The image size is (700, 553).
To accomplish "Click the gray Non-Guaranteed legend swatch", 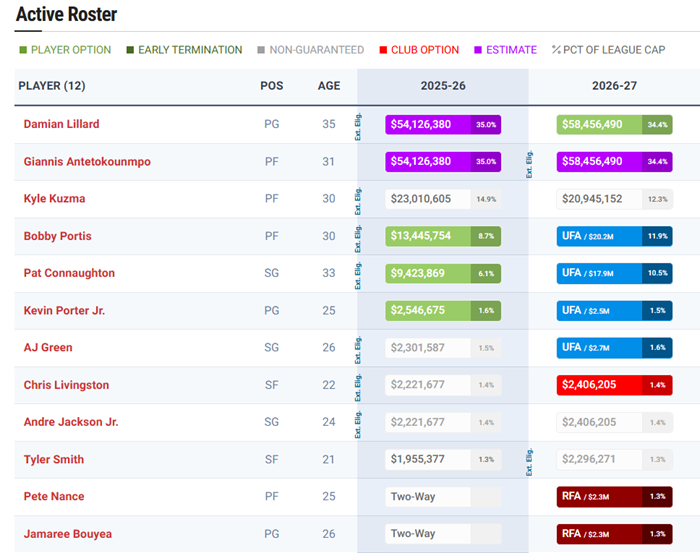I will 261,50.
